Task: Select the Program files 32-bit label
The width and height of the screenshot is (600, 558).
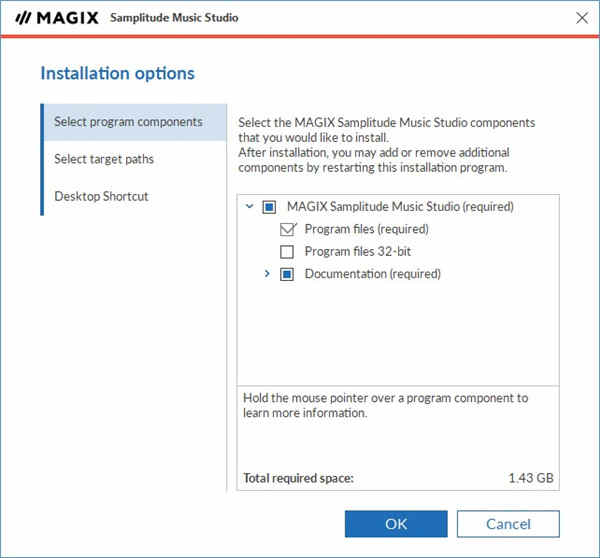Action: (357, 251)
